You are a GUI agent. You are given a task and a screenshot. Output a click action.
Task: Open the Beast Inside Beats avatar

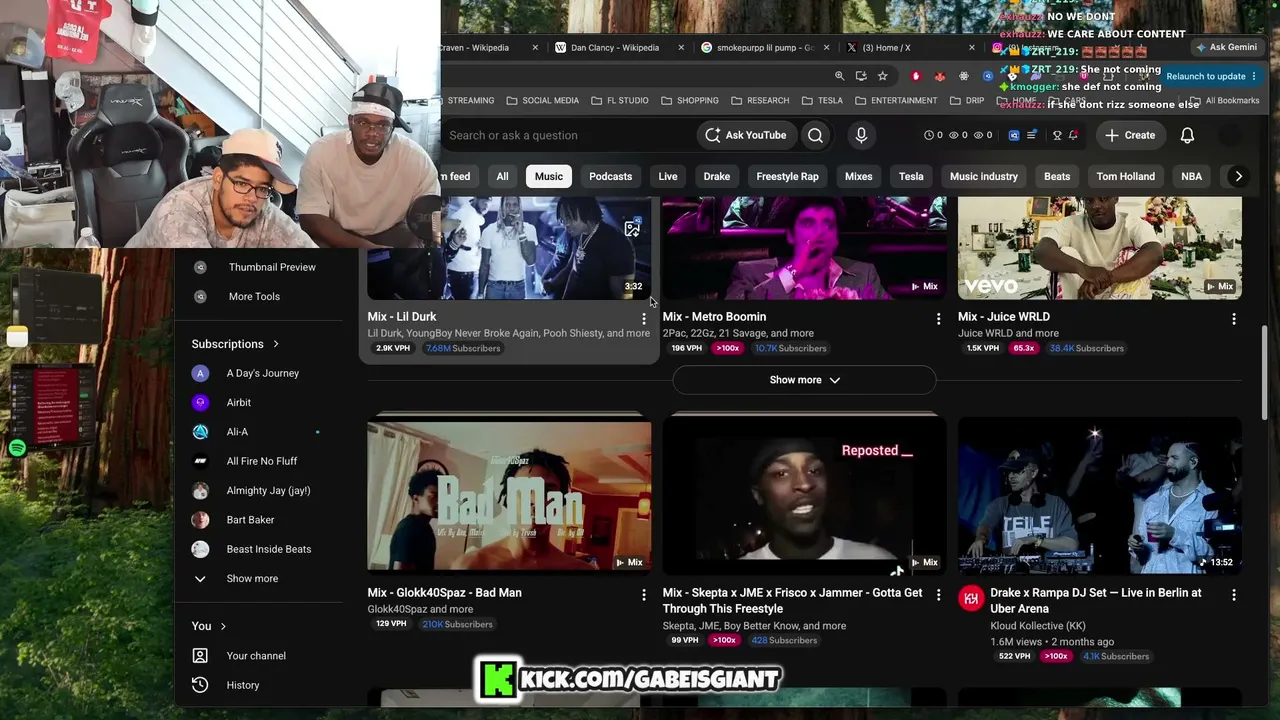tap(200, 549)
